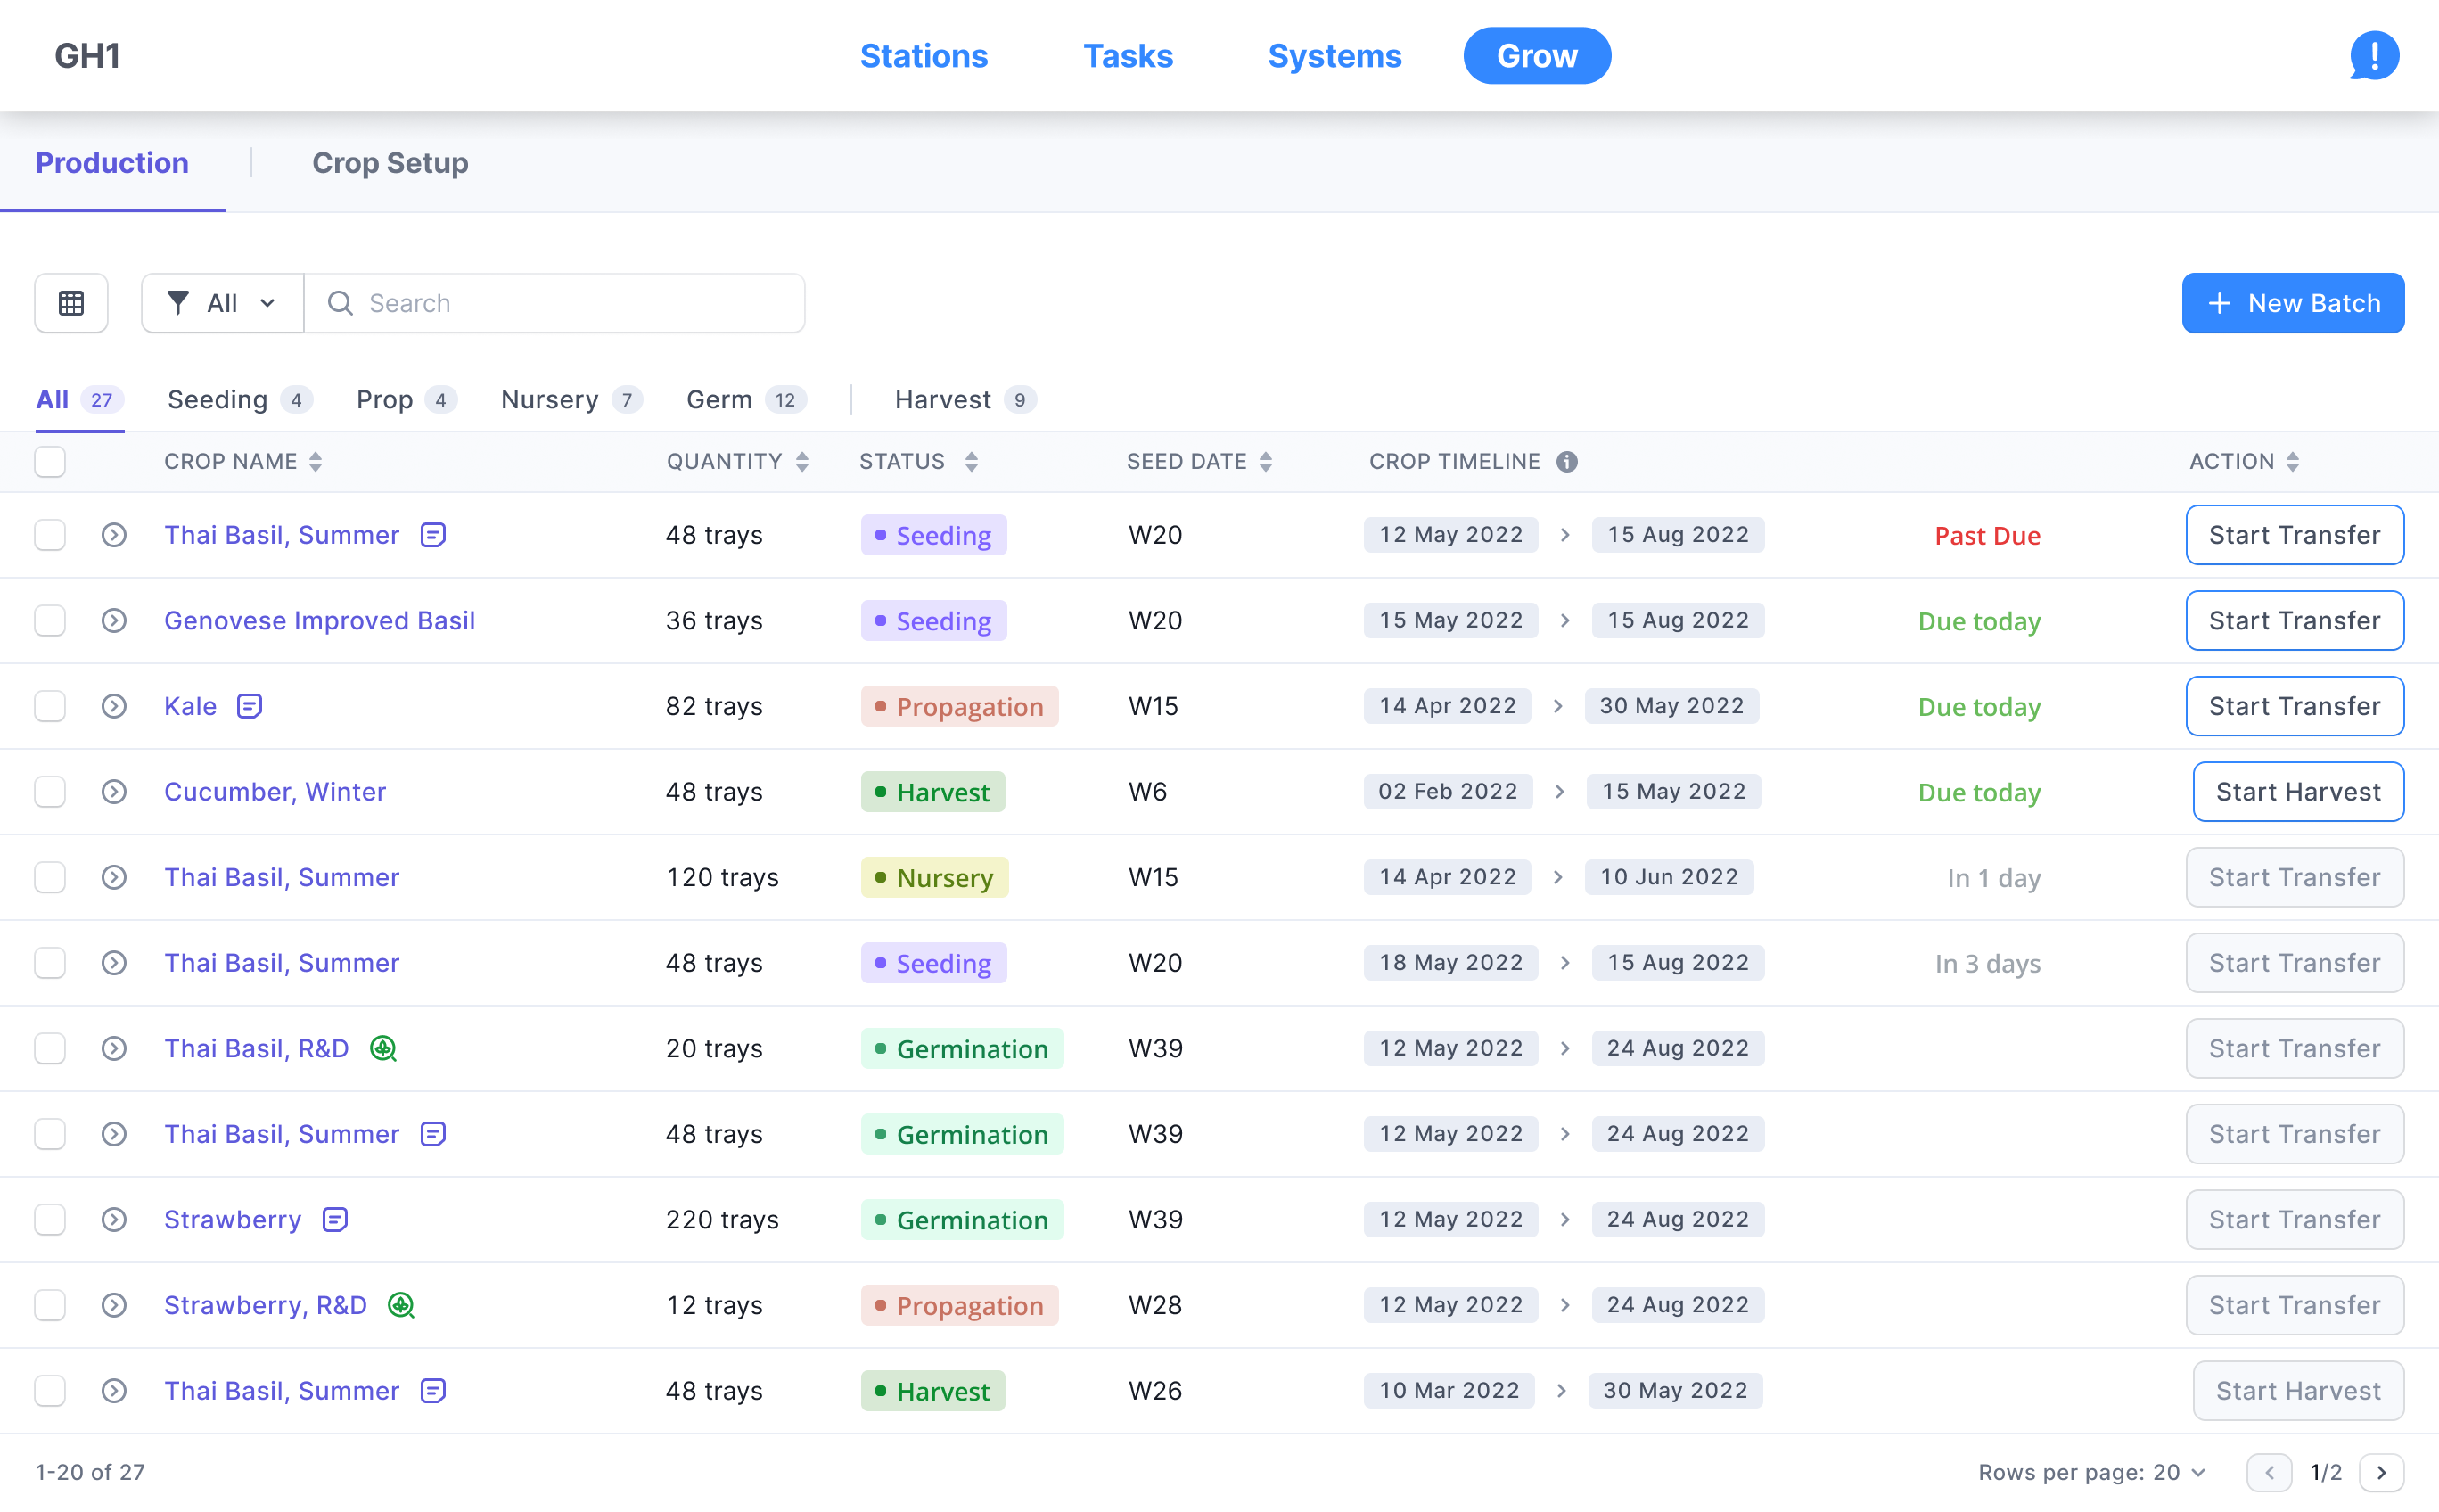Switch to the Crop Setup tab
Image resolution: width=2439 pixels, height=1512 pixels.
[x=390, y=163]
